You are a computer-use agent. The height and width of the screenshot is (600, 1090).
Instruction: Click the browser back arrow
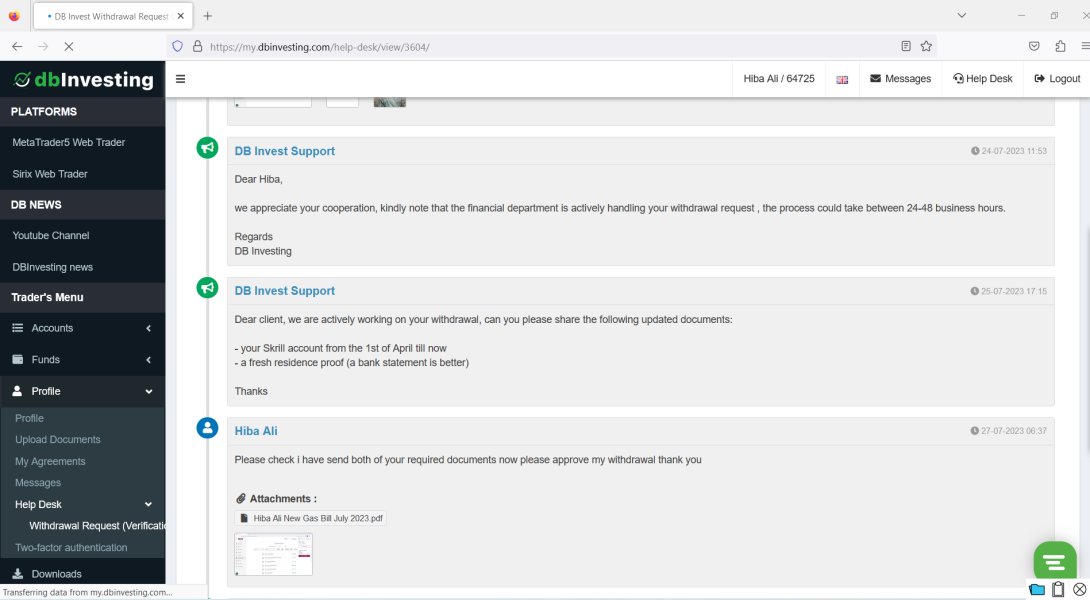[x=17, y=47]
